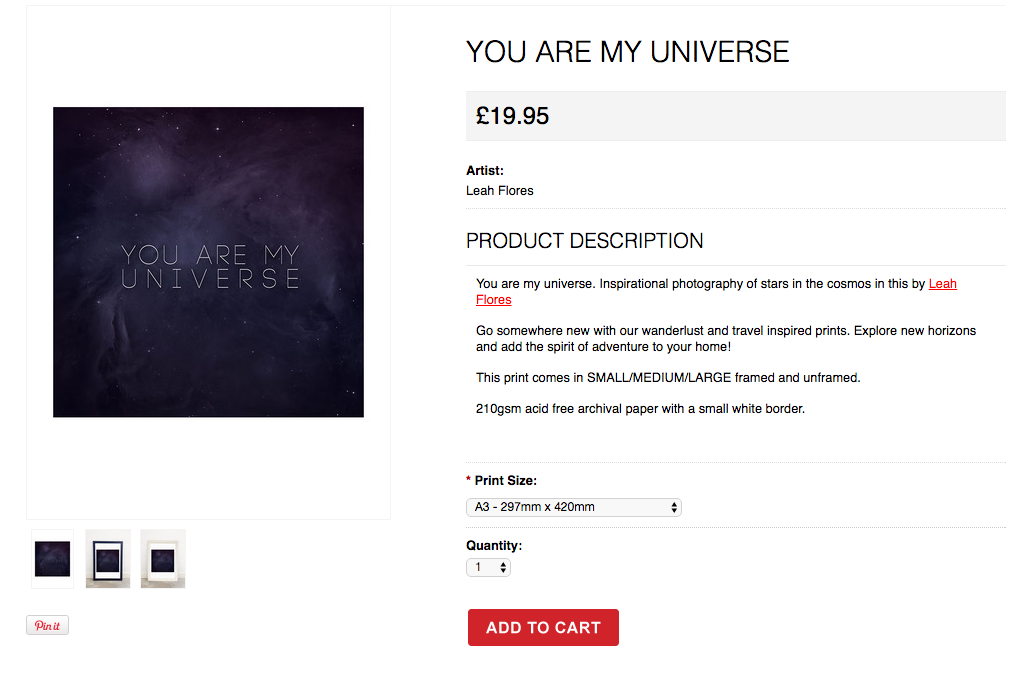Screen dimensions: 1023x685
Task: Click the You Are My Universe page title
Action: point(627,52)
